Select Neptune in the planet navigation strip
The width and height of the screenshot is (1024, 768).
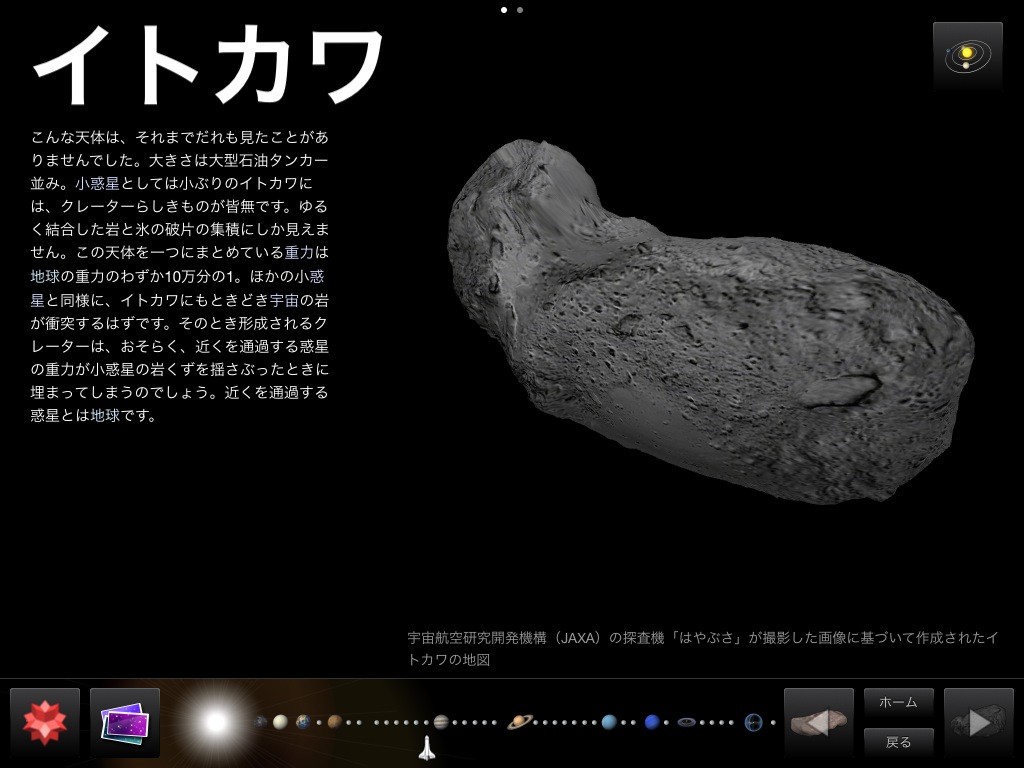[652, 721]
